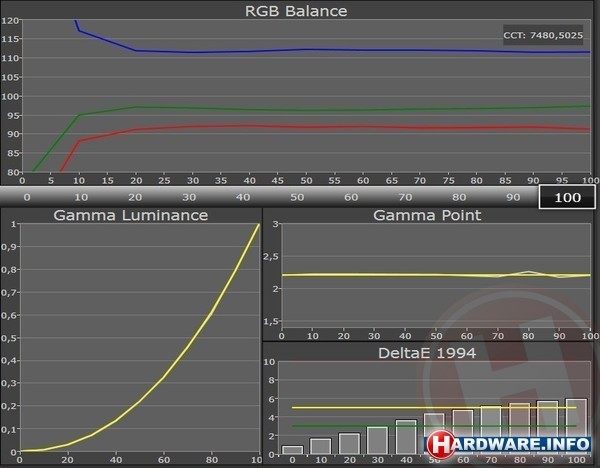Choose the 90 grayscale level button

point(513,197)
